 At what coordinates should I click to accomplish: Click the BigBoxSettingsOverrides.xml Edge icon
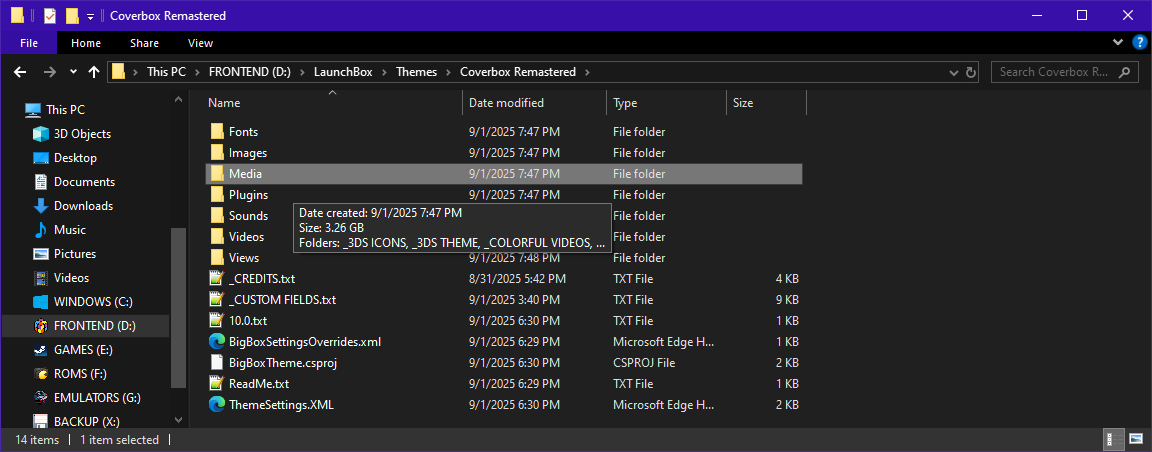216,342
